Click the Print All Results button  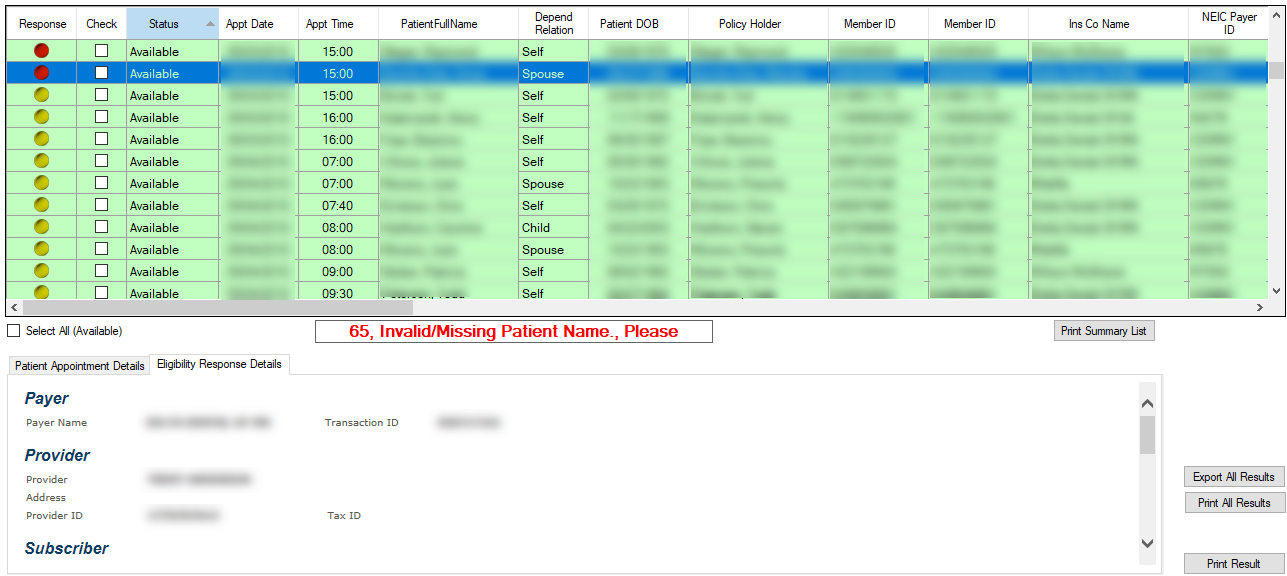point(1232,502)
